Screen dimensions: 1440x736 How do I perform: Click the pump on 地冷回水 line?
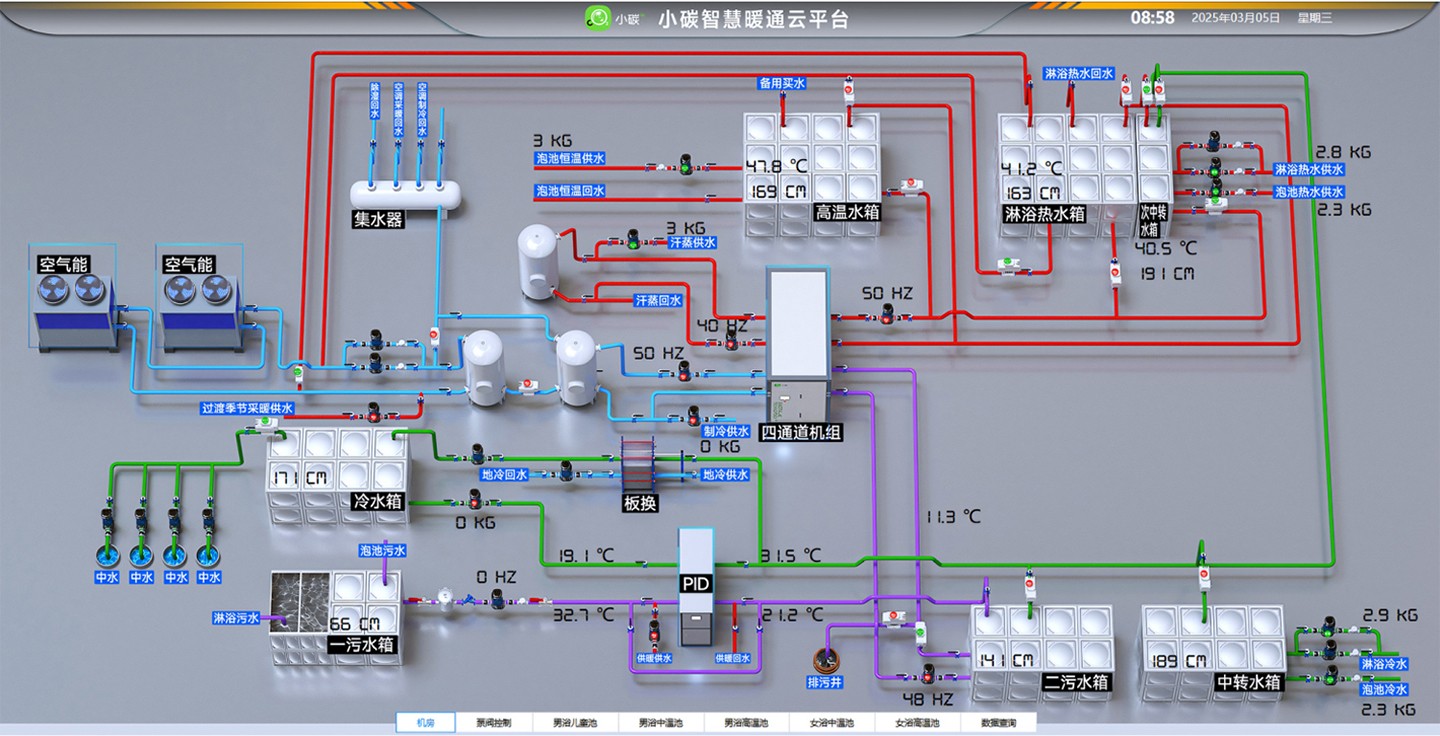point(566,469)
